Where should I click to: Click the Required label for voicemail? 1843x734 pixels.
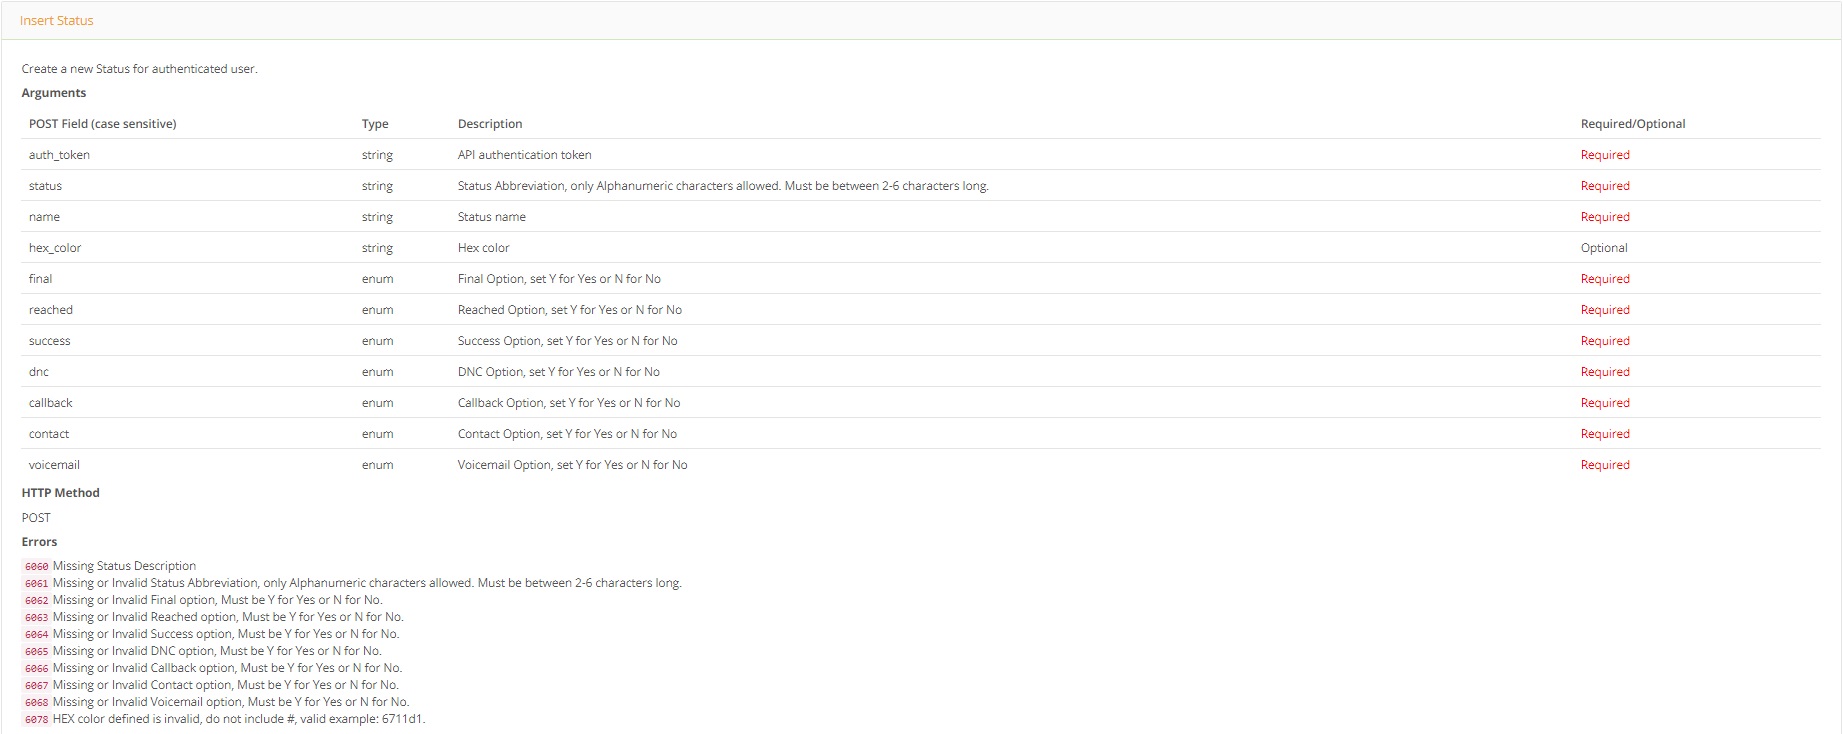pos(1604,465)
